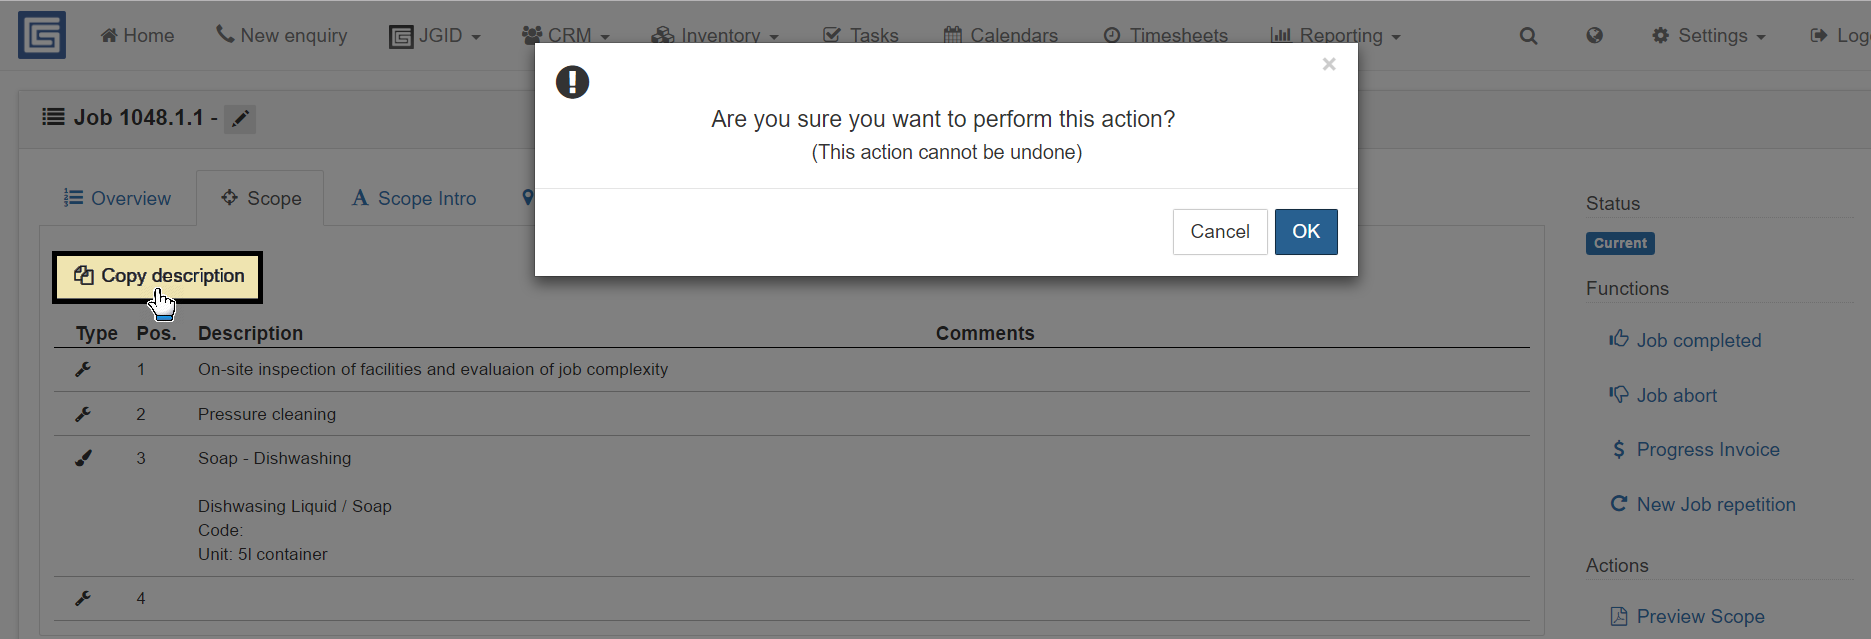1871x639 pixels.
Task: Click the wrench icon in row 1
Action: click(83, 370)
